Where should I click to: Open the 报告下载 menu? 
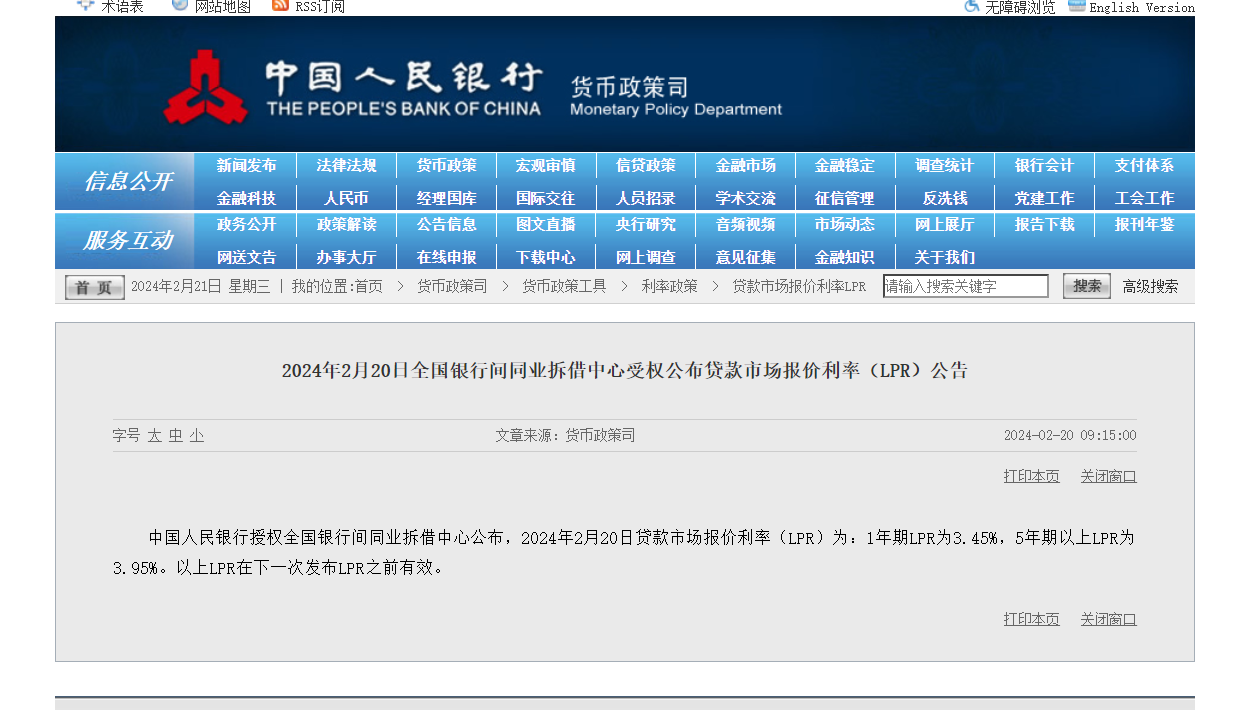(x=1045, y=225)
